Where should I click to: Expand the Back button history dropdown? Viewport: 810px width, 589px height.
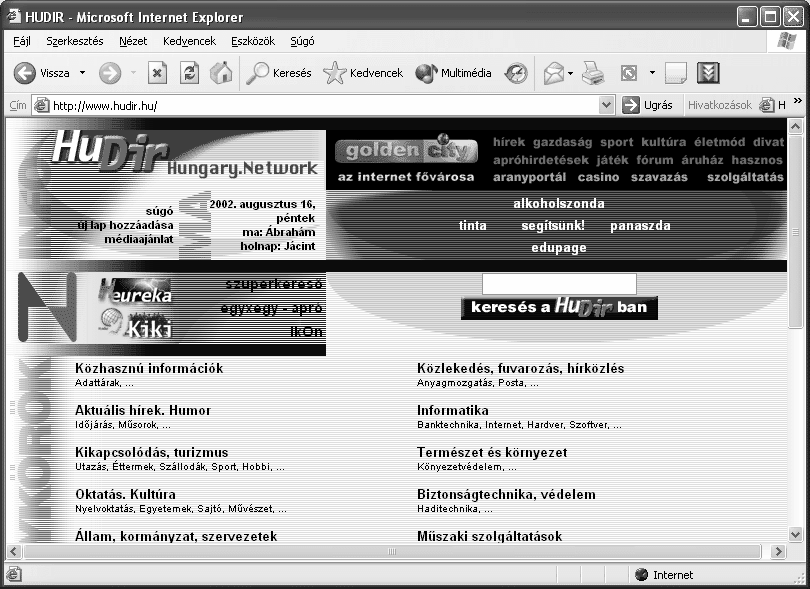click(x=82, y=73)
